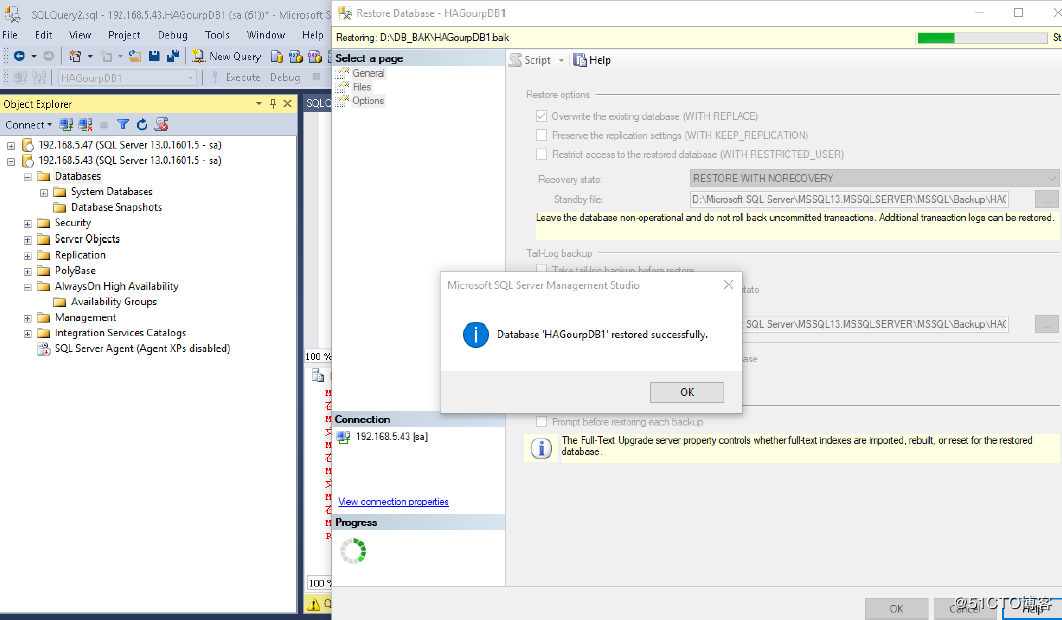Open the View menu
Screen dimensions: 1062x620
pyautogui.click(x=80, y=35)
